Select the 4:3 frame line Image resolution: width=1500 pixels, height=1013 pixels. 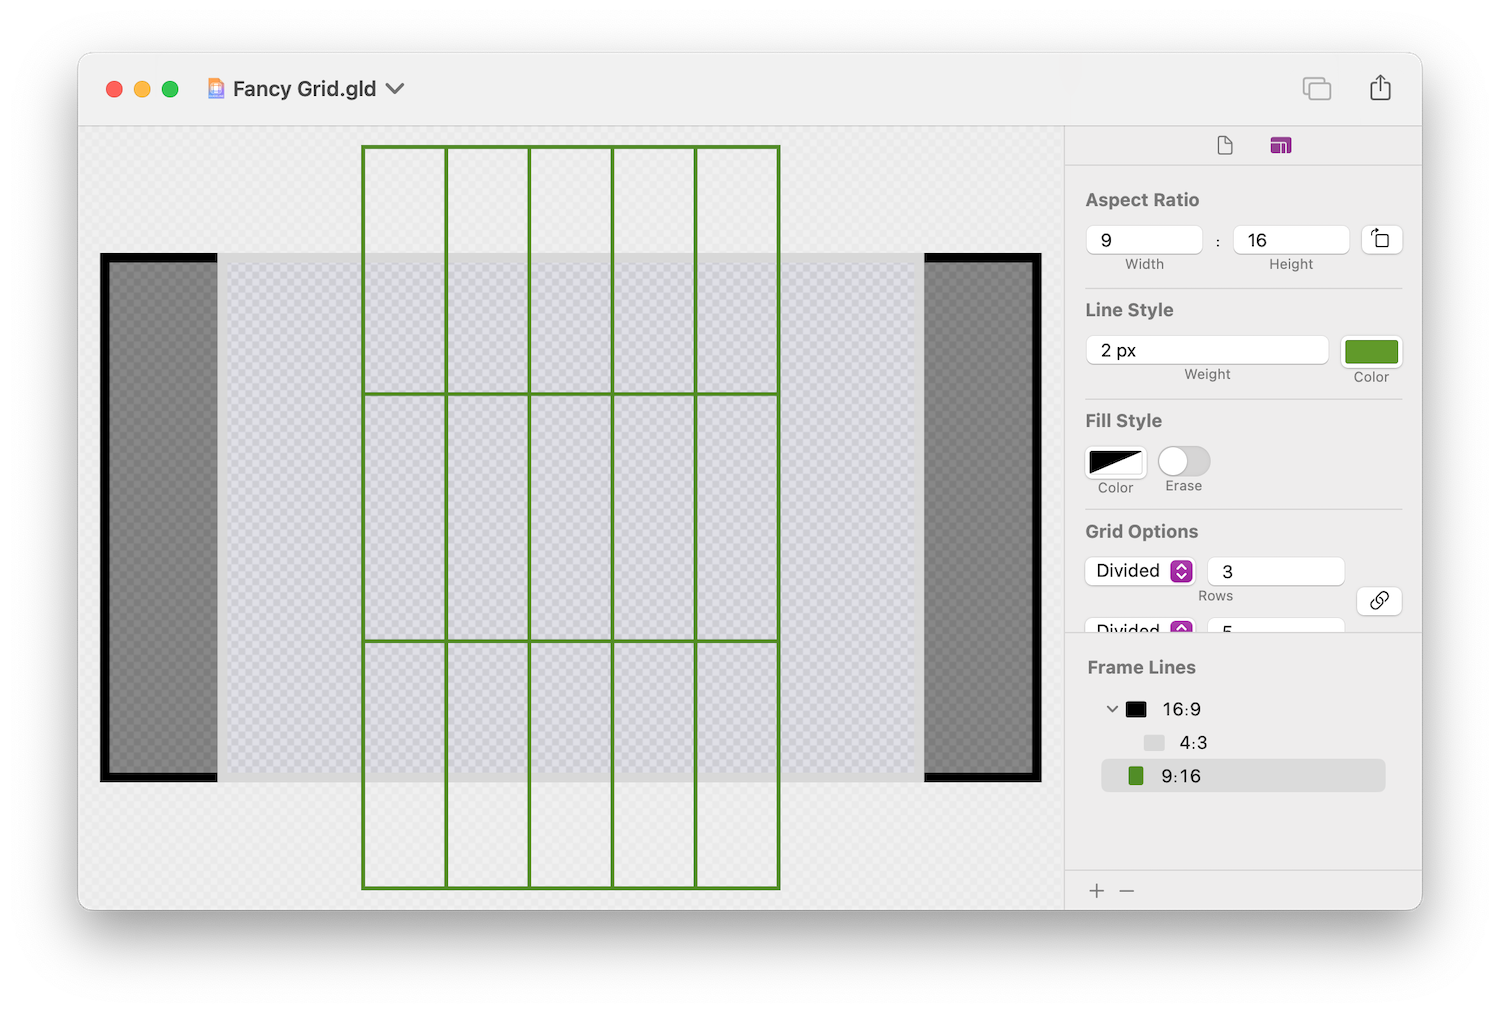click(1193, 743)
